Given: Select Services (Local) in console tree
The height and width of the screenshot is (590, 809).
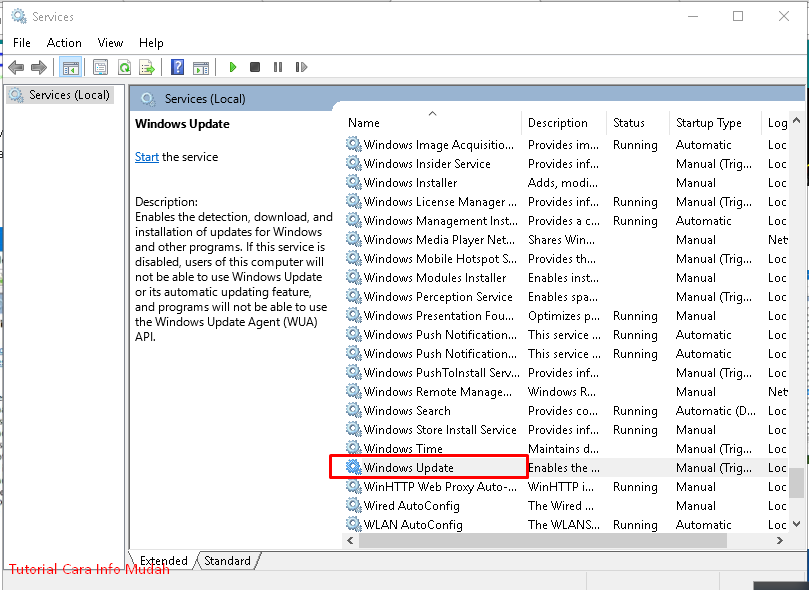Looking at the screenshot, I should pyautogui.click(x=60, y=95).
